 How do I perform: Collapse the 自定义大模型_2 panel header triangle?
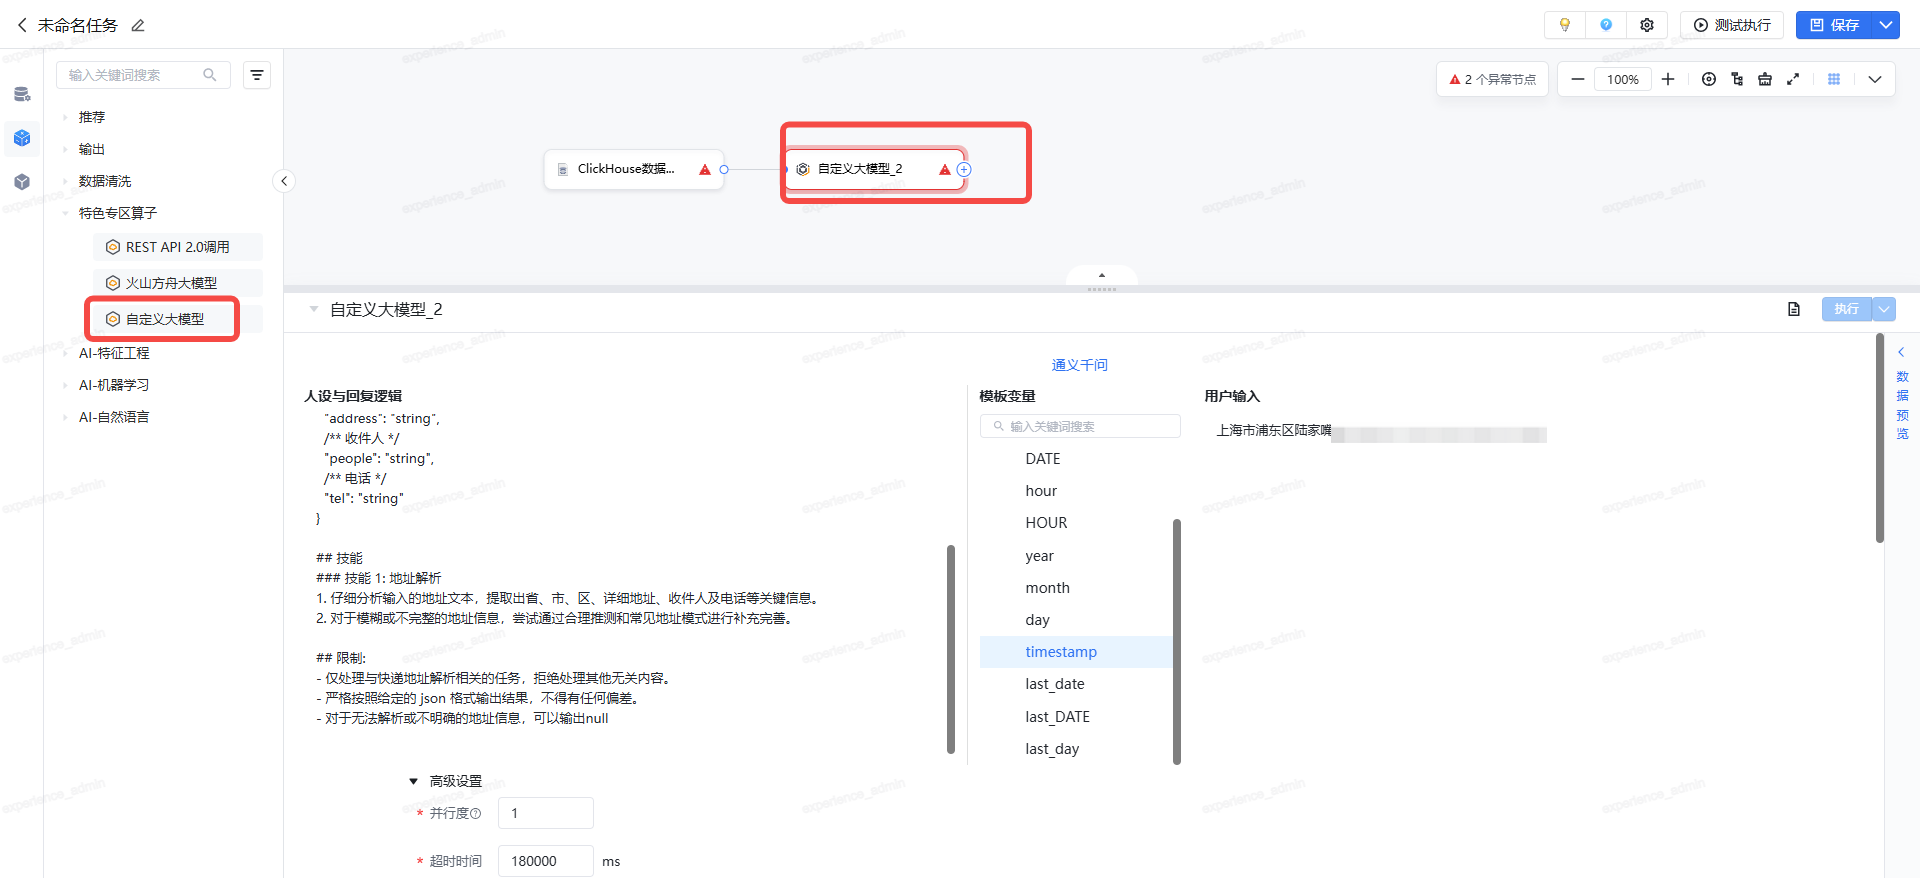click(x=313, y=309)
